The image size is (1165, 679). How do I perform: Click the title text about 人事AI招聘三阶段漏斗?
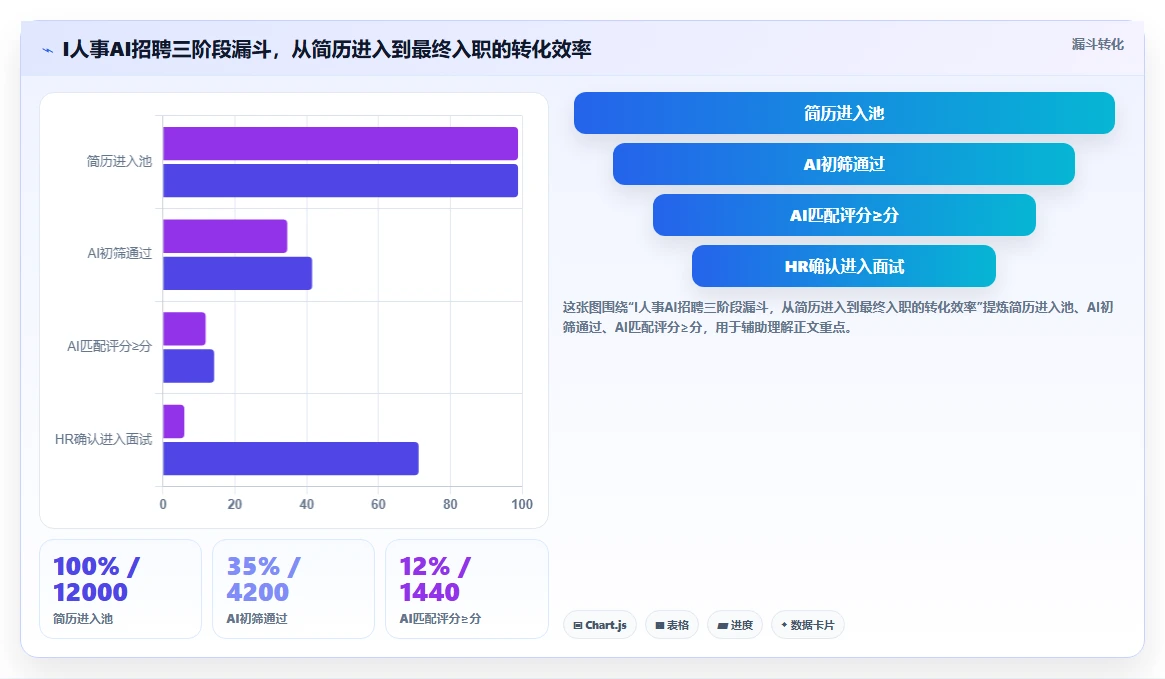(x=327, y=49)
